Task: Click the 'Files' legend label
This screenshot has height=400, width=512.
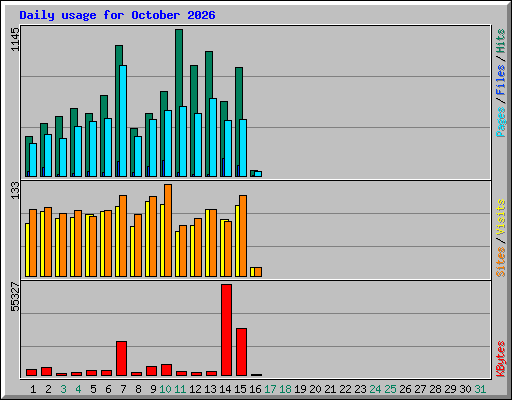Action: [x=500, y=80]
